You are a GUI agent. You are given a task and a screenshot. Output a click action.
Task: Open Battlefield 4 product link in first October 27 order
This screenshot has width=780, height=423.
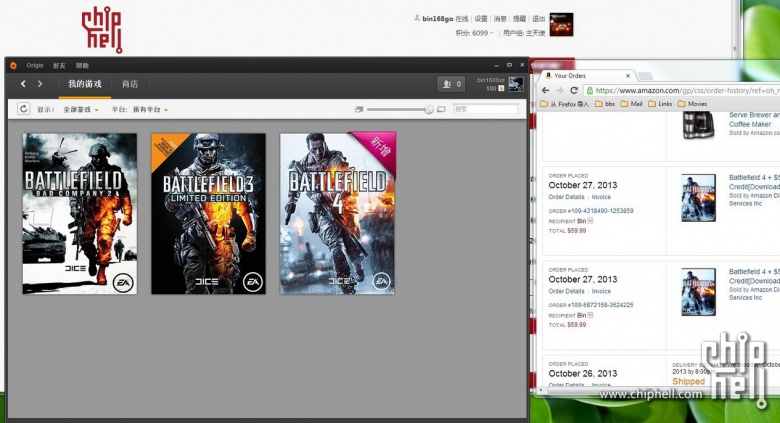754,182
